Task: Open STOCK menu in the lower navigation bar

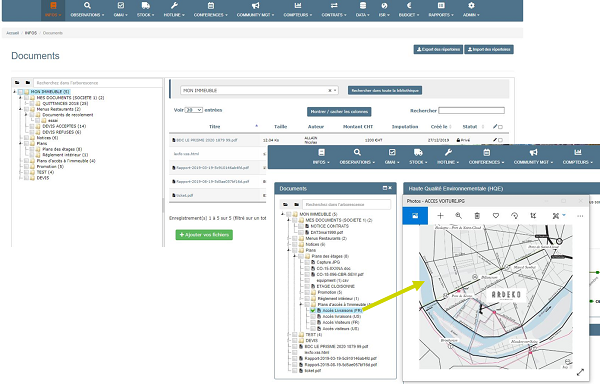Action: (418, 157)
